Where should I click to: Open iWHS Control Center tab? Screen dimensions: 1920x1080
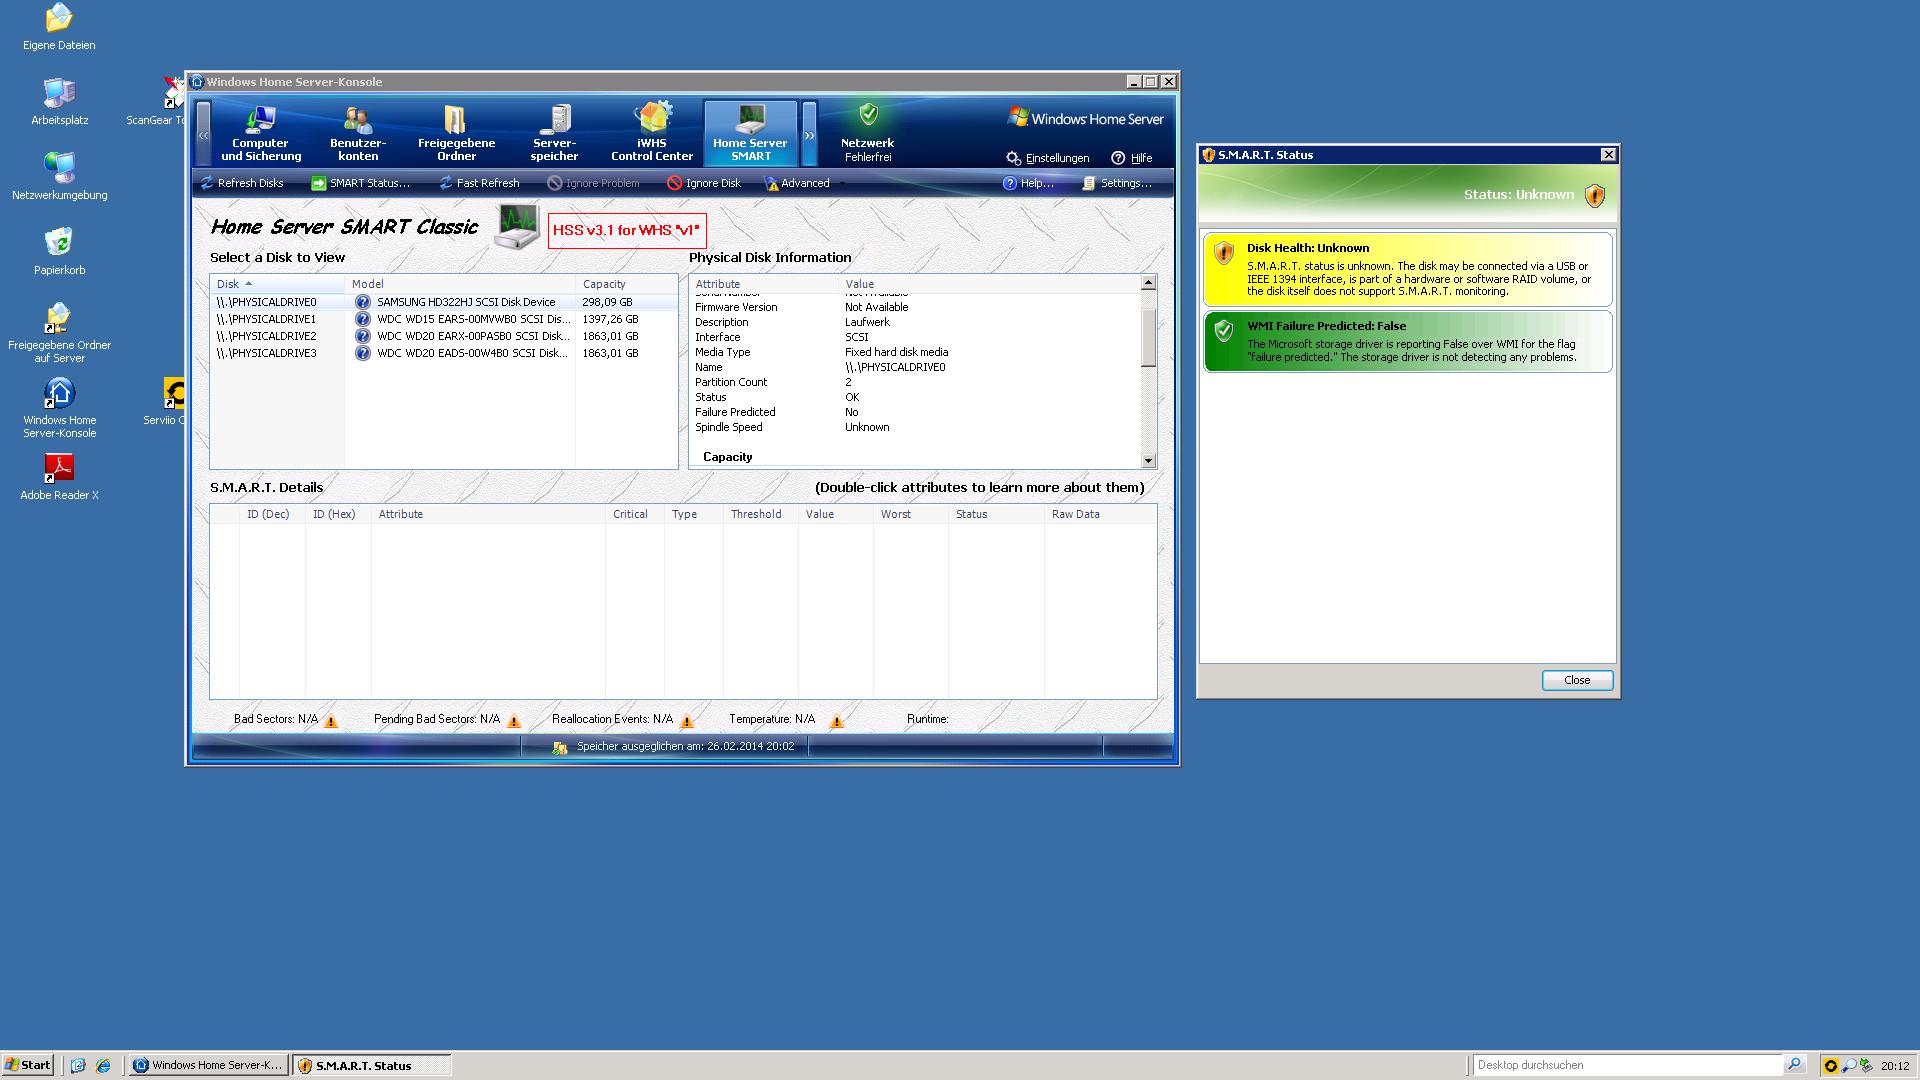(652, 132)
